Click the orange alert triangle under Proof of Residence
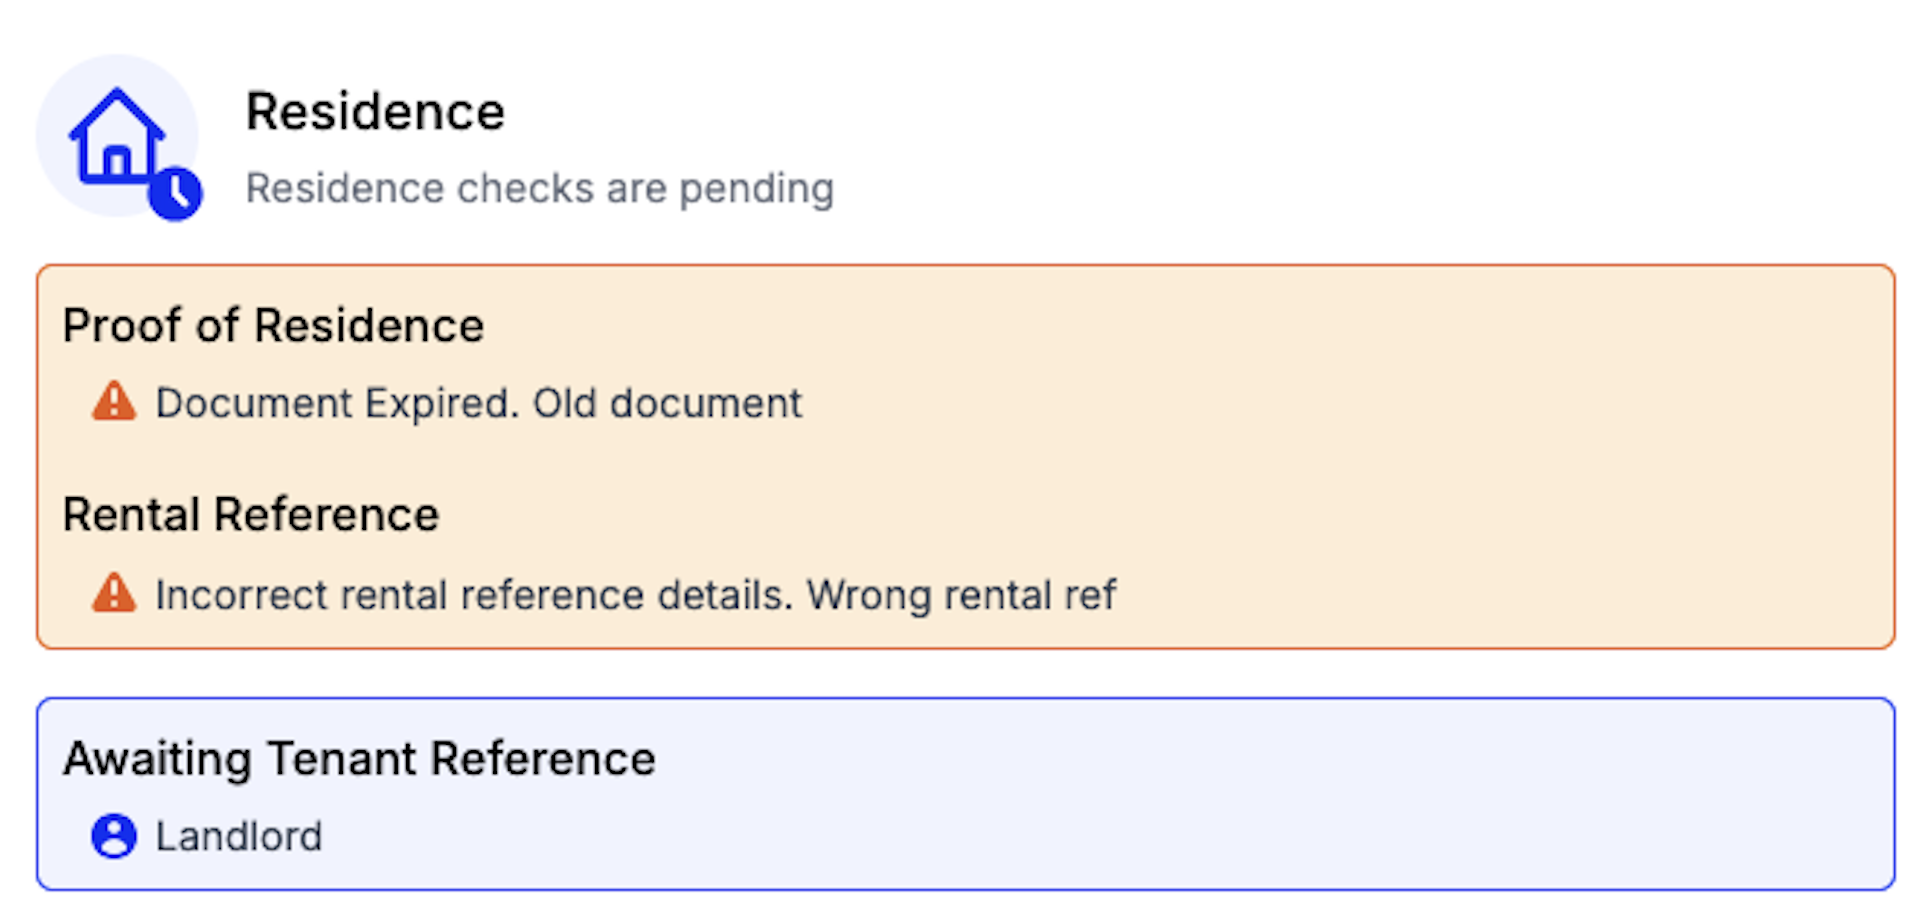The height and width of the screenshot is (922, 1928). [113, 402]
